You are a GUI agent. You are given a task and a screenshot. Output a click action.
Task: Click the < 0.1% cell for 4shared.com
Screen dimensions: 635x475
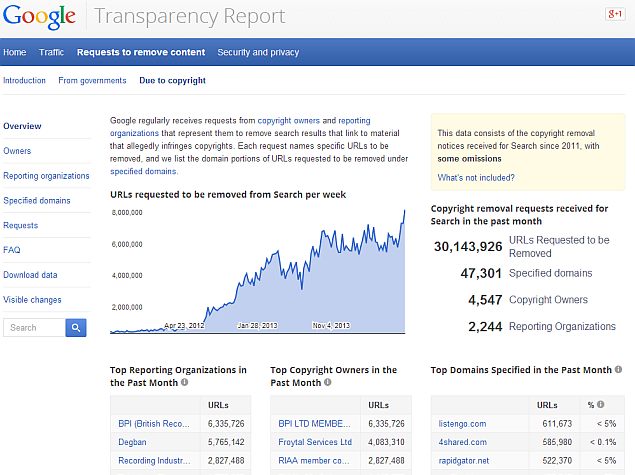coord(603,442)
